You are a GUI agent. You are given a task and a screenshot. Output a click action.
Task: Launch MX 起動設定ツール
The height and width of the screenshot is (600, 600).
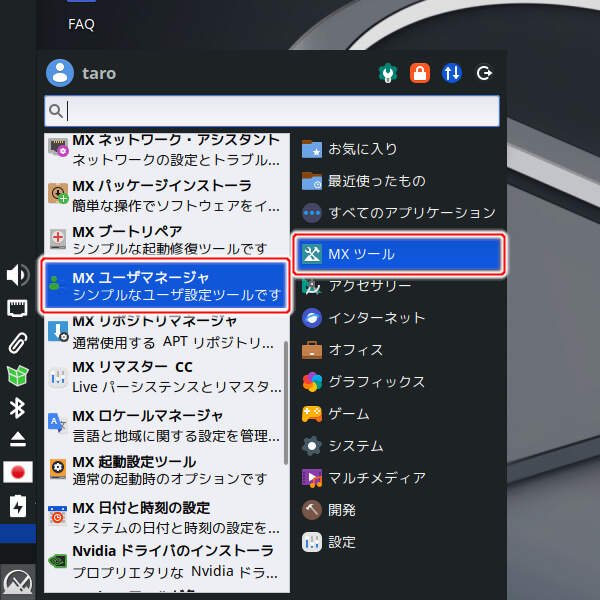tap(167, 470)
